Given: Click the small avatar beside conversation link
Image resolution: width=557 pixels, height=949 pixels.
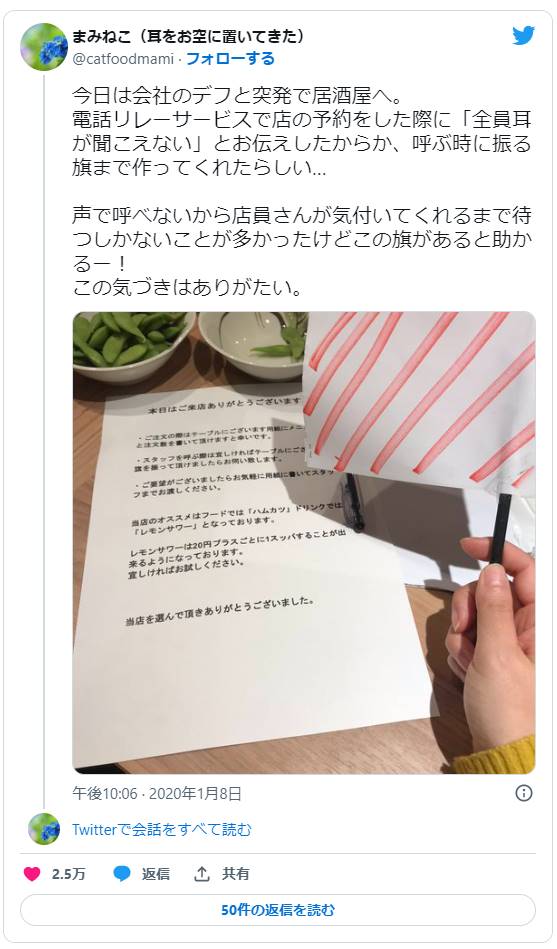Looking at the screenshot, I should pos(44,829).
